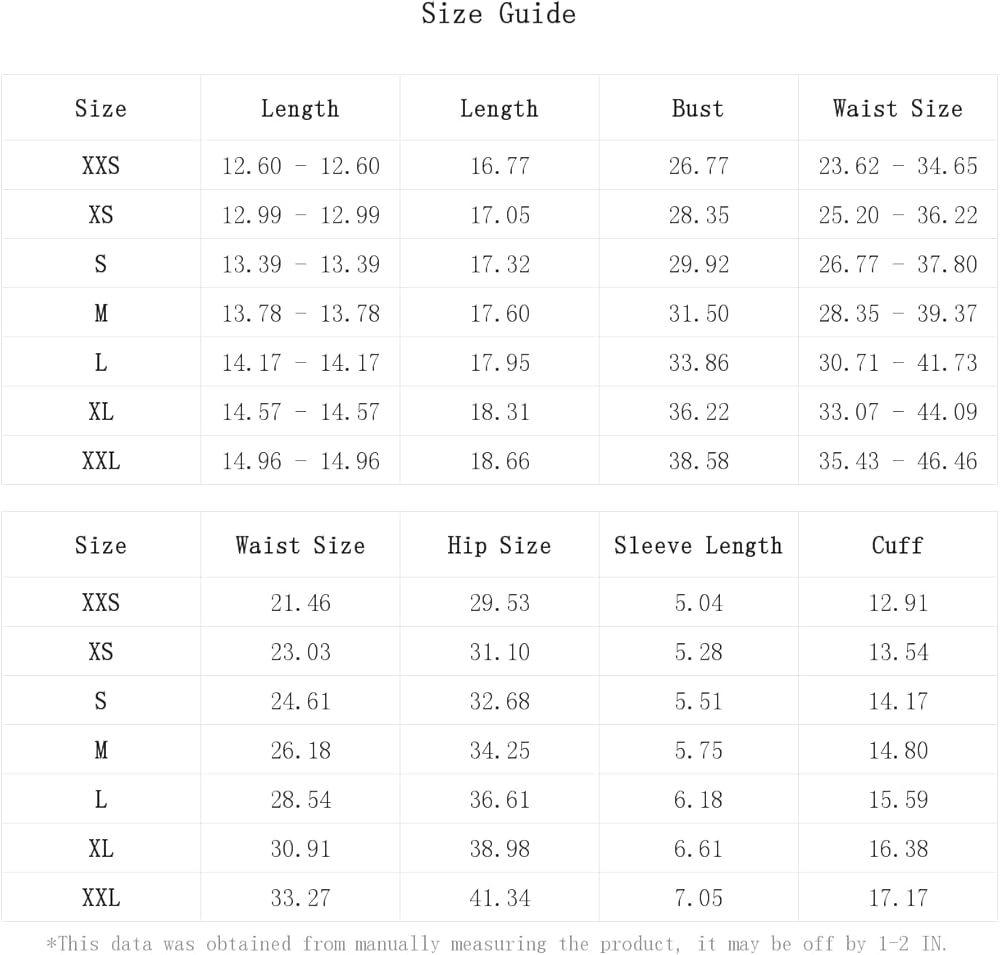1000x955 pixels.
Task: Select the hip size value 41.34
Action: point(499,898)
